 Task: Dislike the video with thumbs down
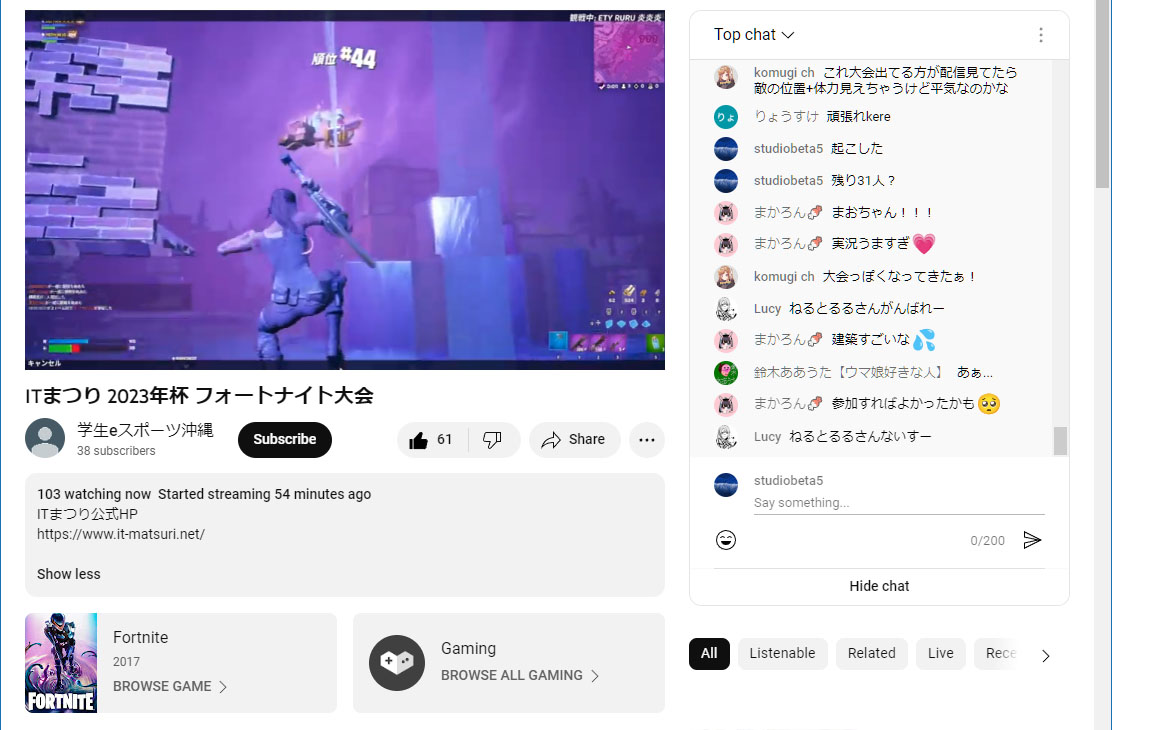[493, 440]
